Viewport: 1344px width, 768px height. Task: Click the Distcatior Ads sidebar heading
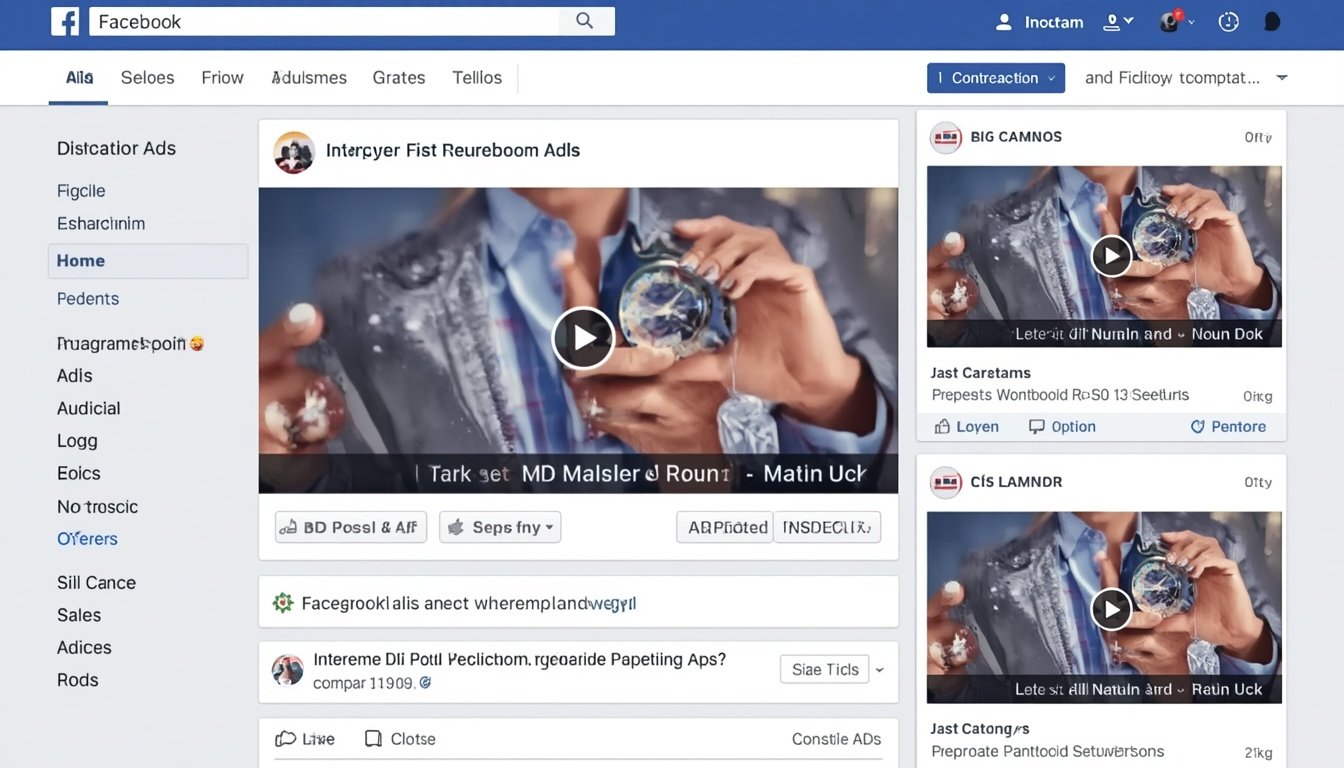pos(116,148)
